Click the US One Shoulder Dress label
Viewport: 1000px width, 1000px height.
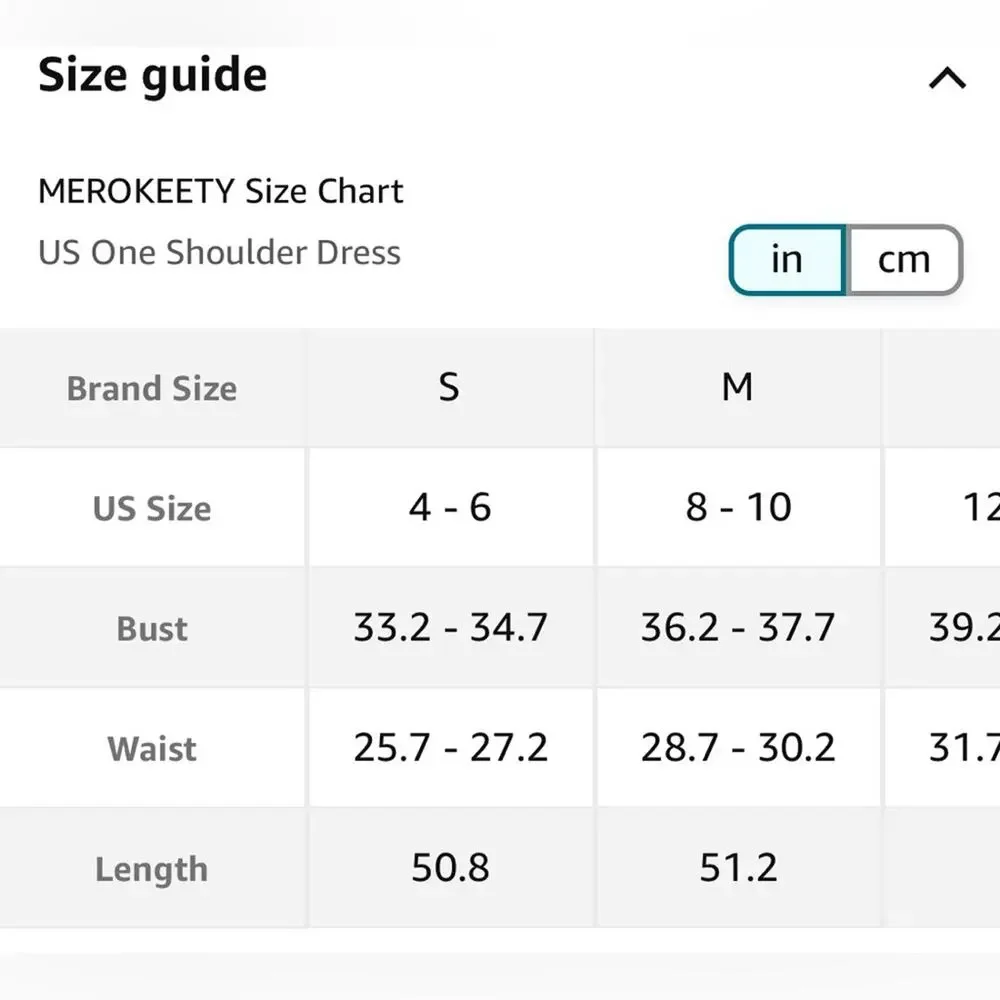(219, 253)
